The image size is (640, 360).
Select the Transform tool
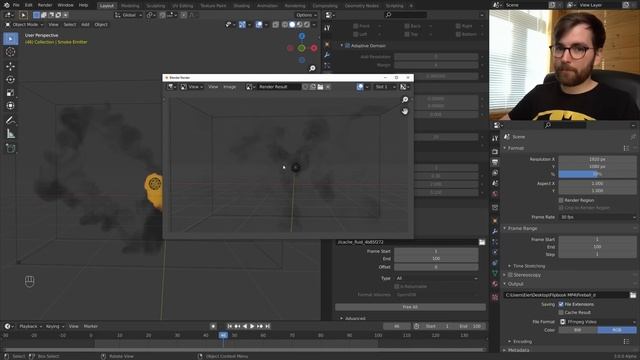pos(11,106)
